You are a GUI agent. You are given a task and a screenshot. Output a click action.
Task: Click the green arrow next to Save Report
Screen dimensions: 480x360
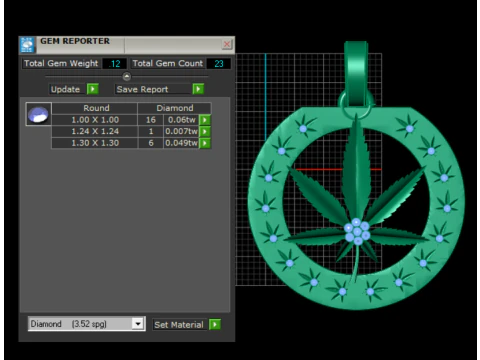pos(198,89)
